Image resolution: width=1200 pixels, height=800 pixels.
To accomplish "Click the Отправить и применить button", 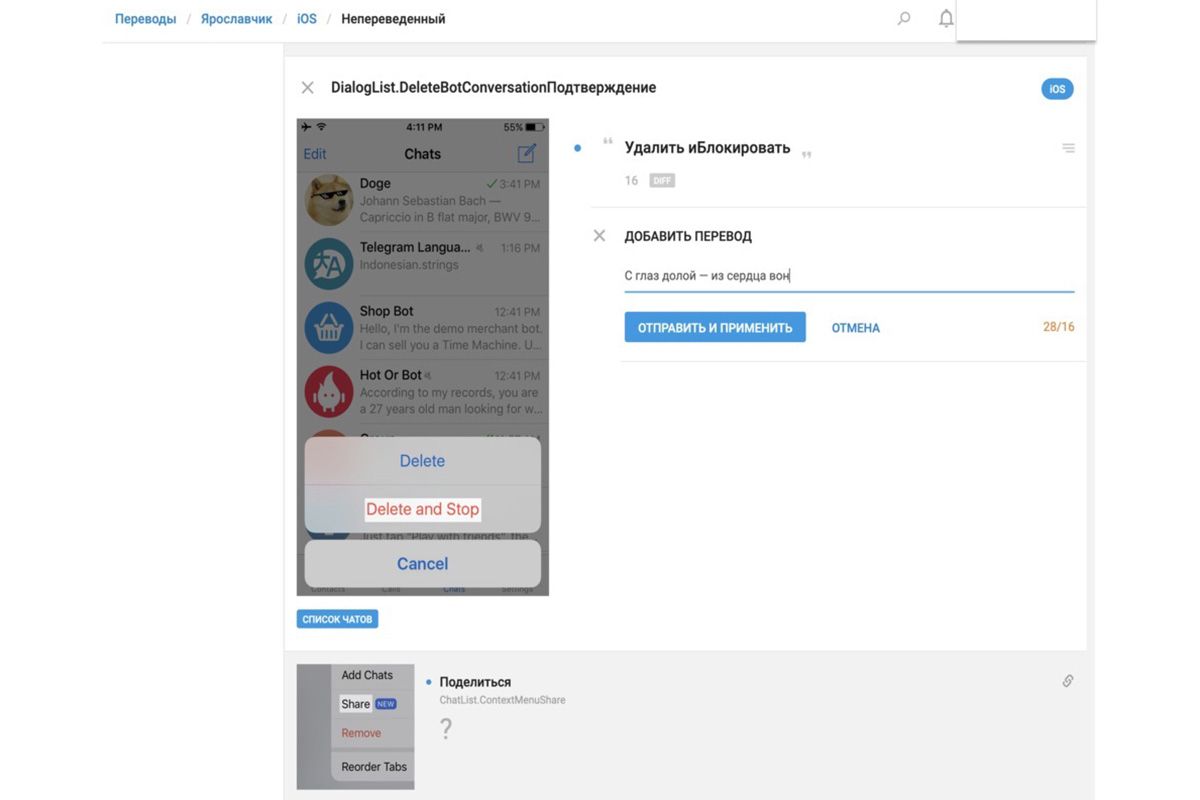I will [x=715, y=327].
